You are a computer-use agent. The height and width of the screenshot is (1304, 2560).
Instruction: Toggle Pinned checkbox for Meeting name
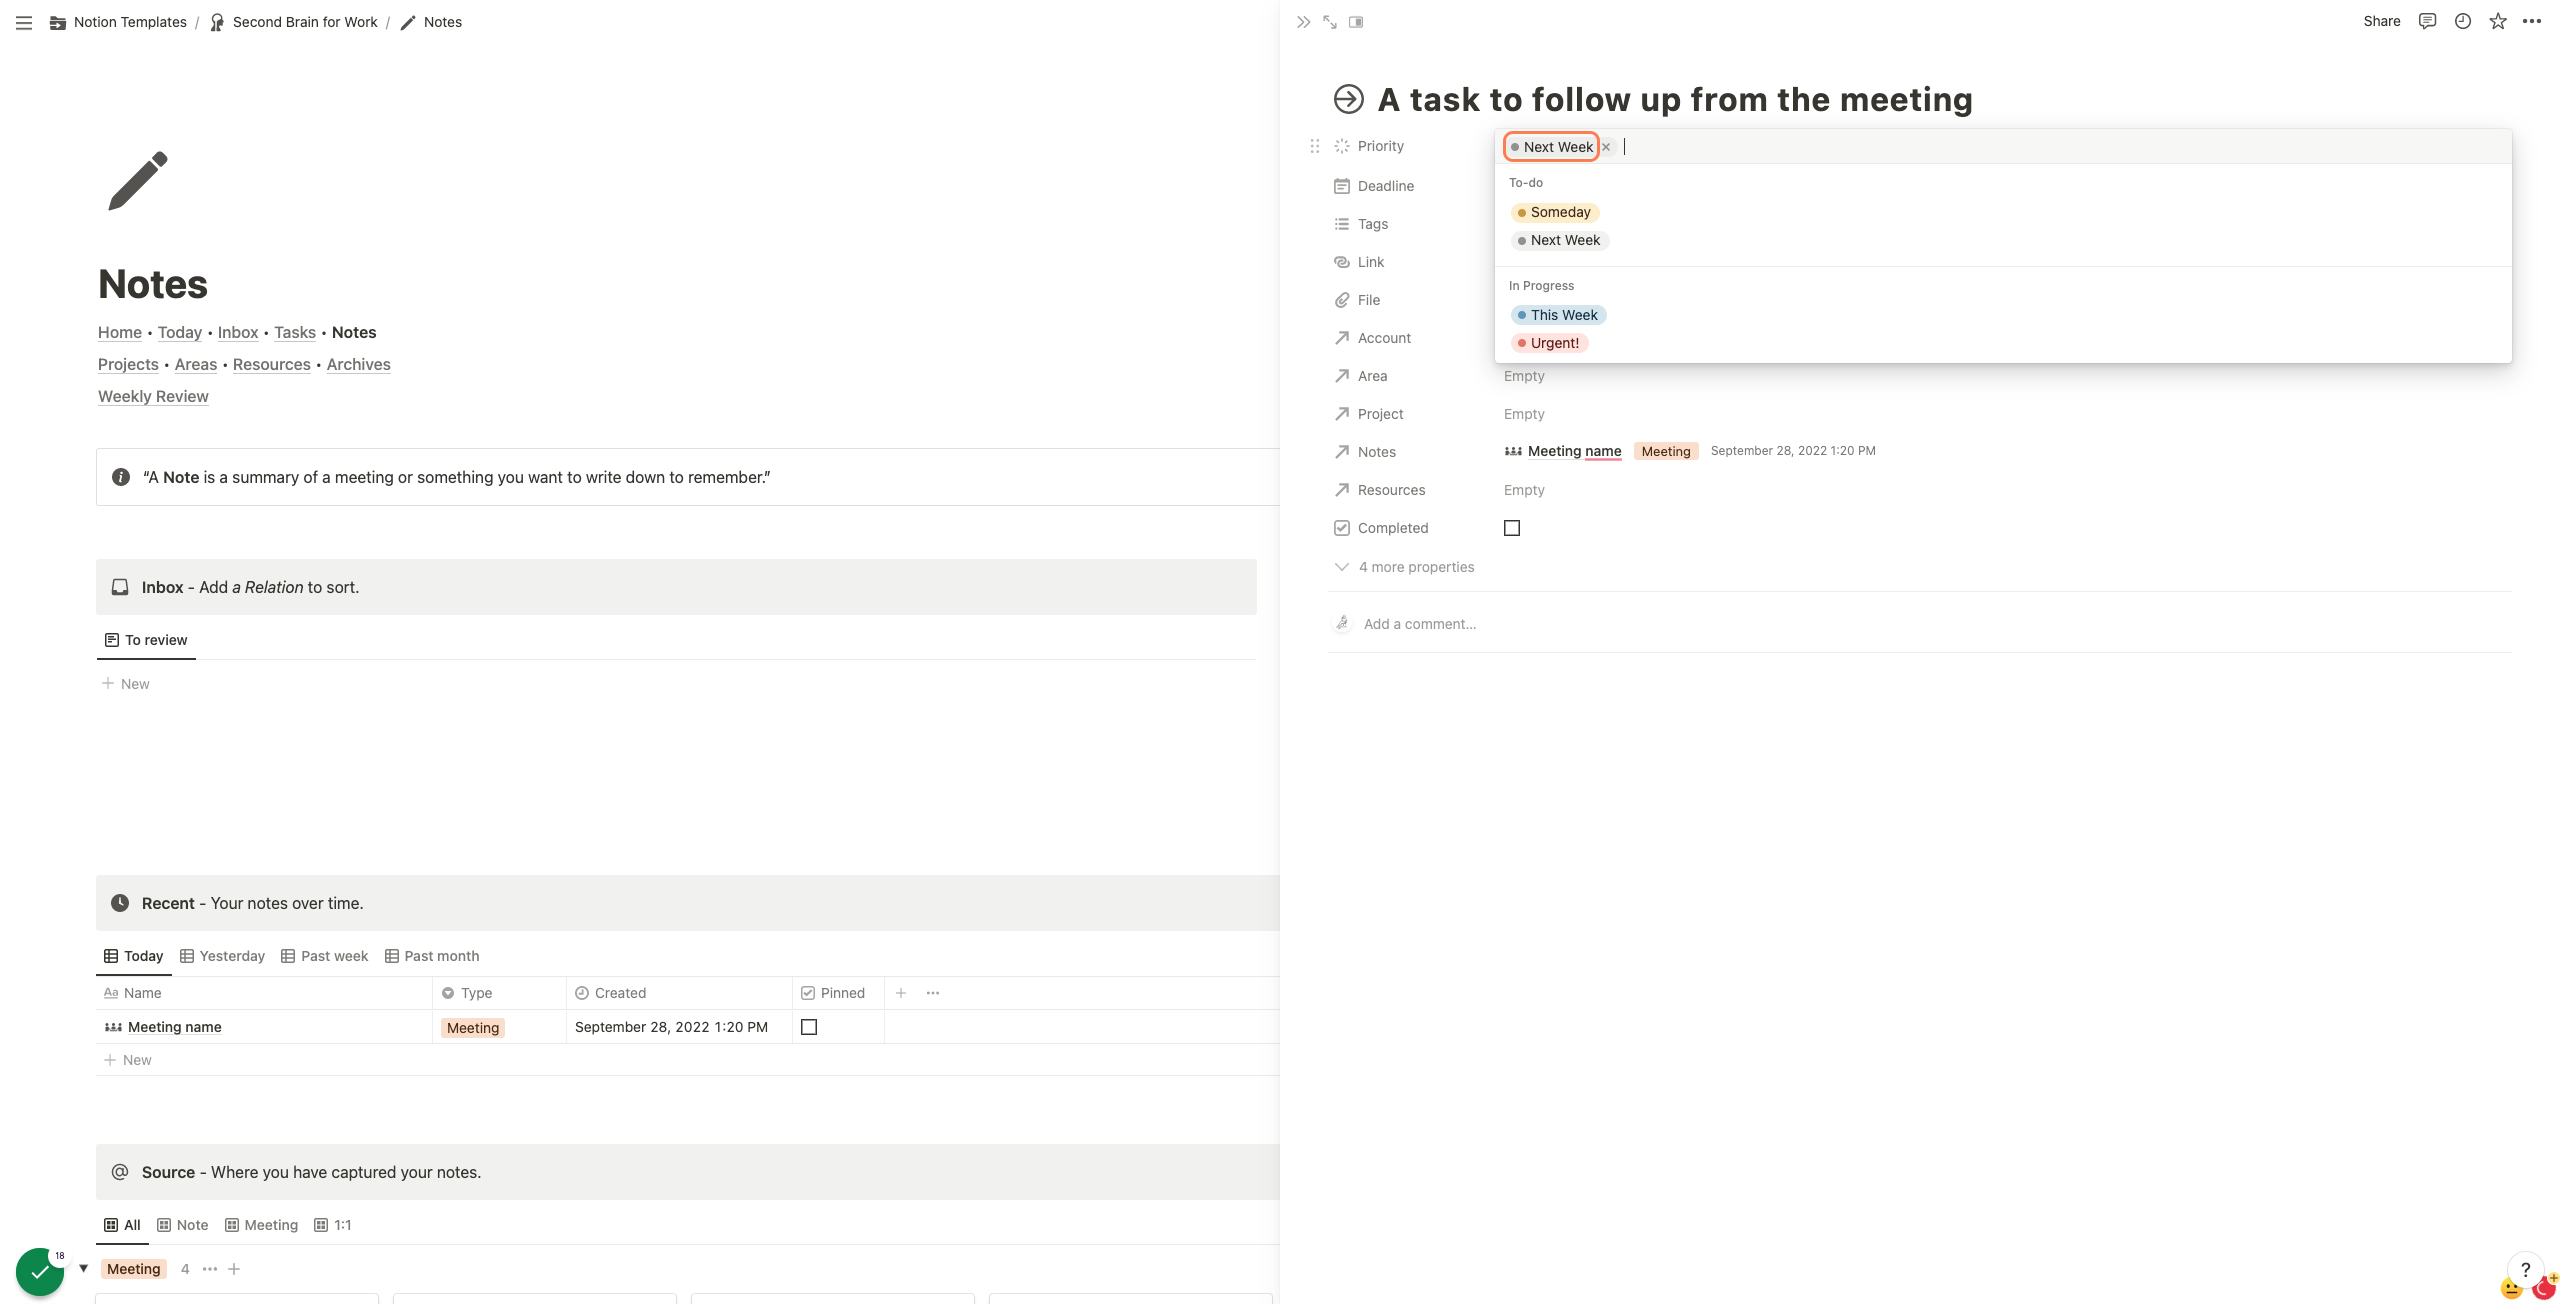[x=809, y=1027]
